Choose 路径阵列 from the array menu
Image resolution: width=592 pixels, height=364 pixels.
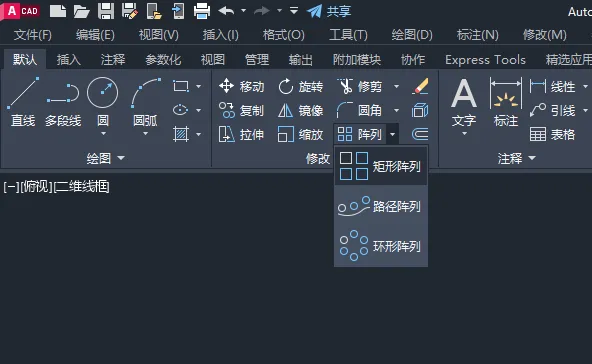(x=381, y=206)
